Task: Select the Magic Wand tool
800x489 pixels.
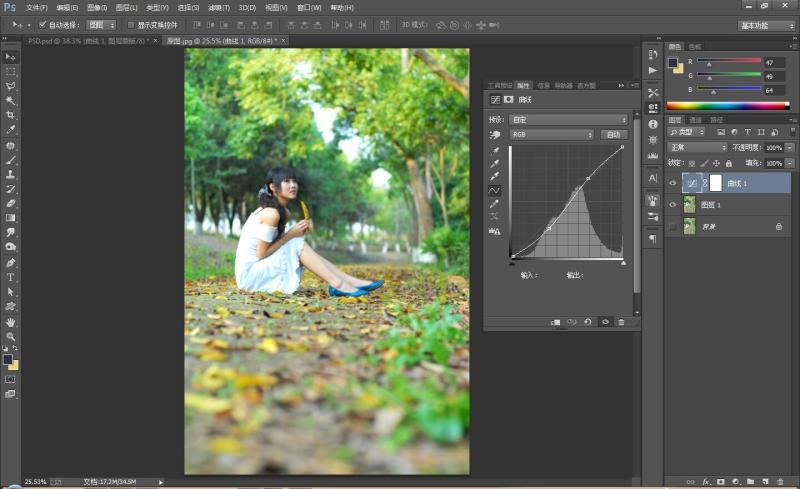Action: tap(10, 101)
